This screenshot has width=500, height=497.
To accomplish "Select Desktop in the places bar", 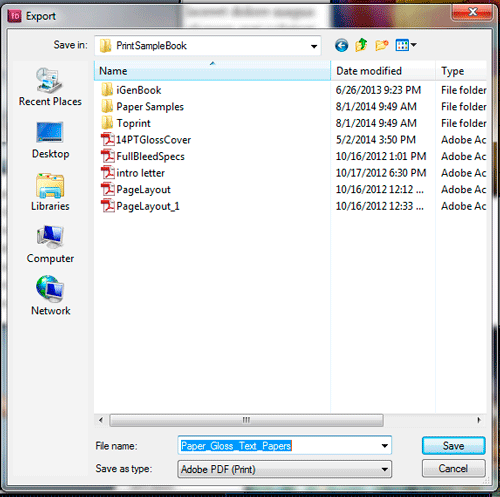I will point(50,140).
